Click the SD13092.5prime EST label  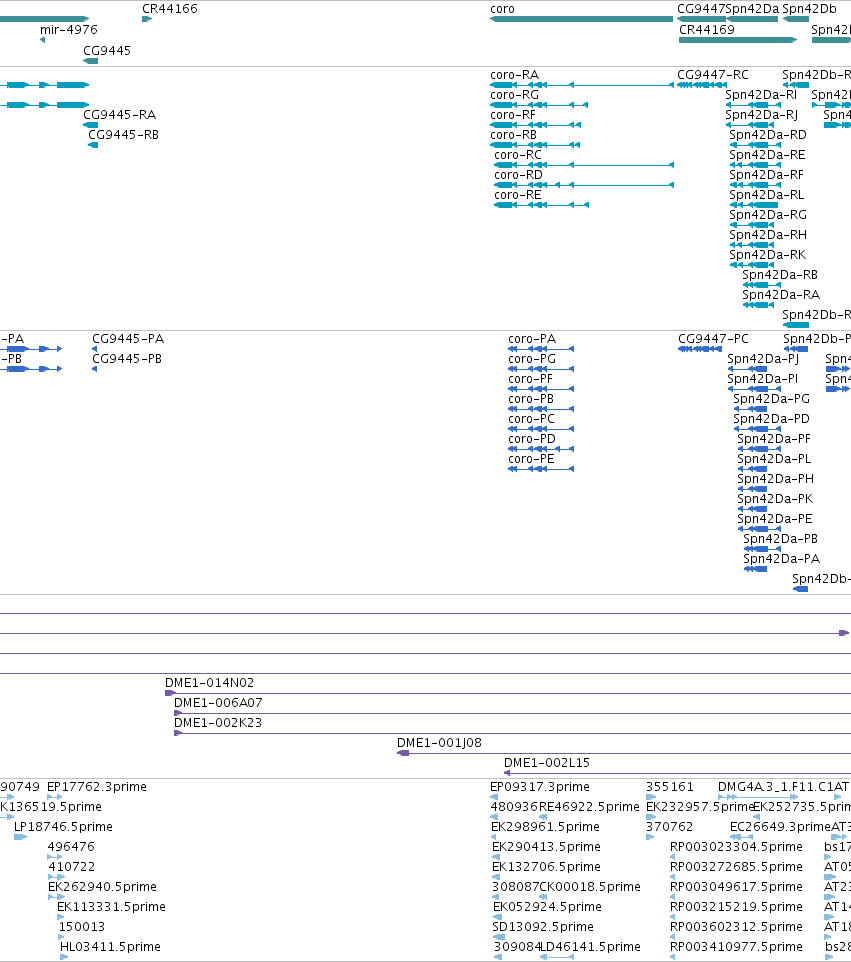[x=543, y=926]
